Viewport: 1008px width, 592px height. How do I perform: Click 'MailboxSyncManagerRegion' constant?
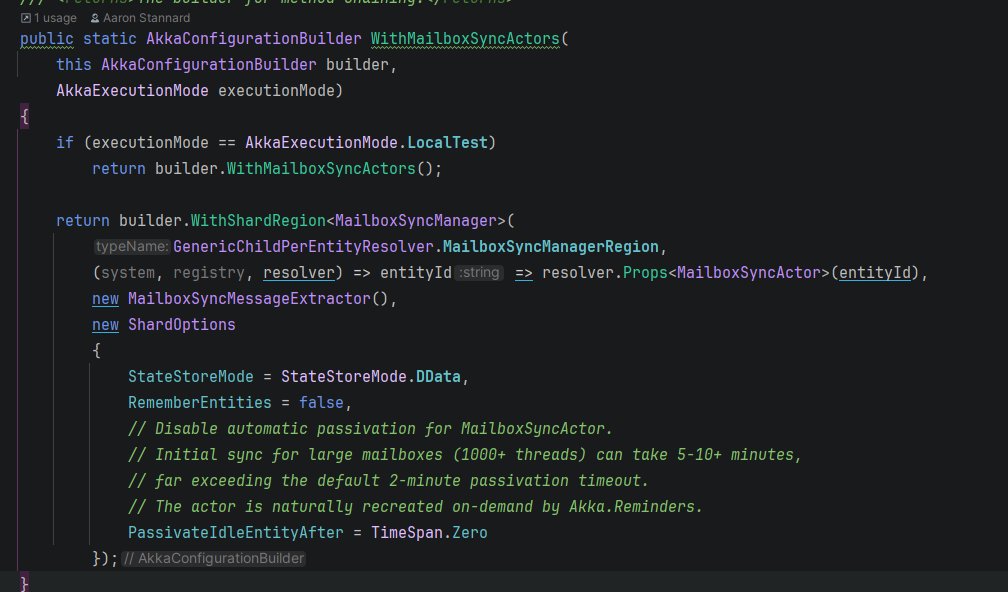[551, 247]
